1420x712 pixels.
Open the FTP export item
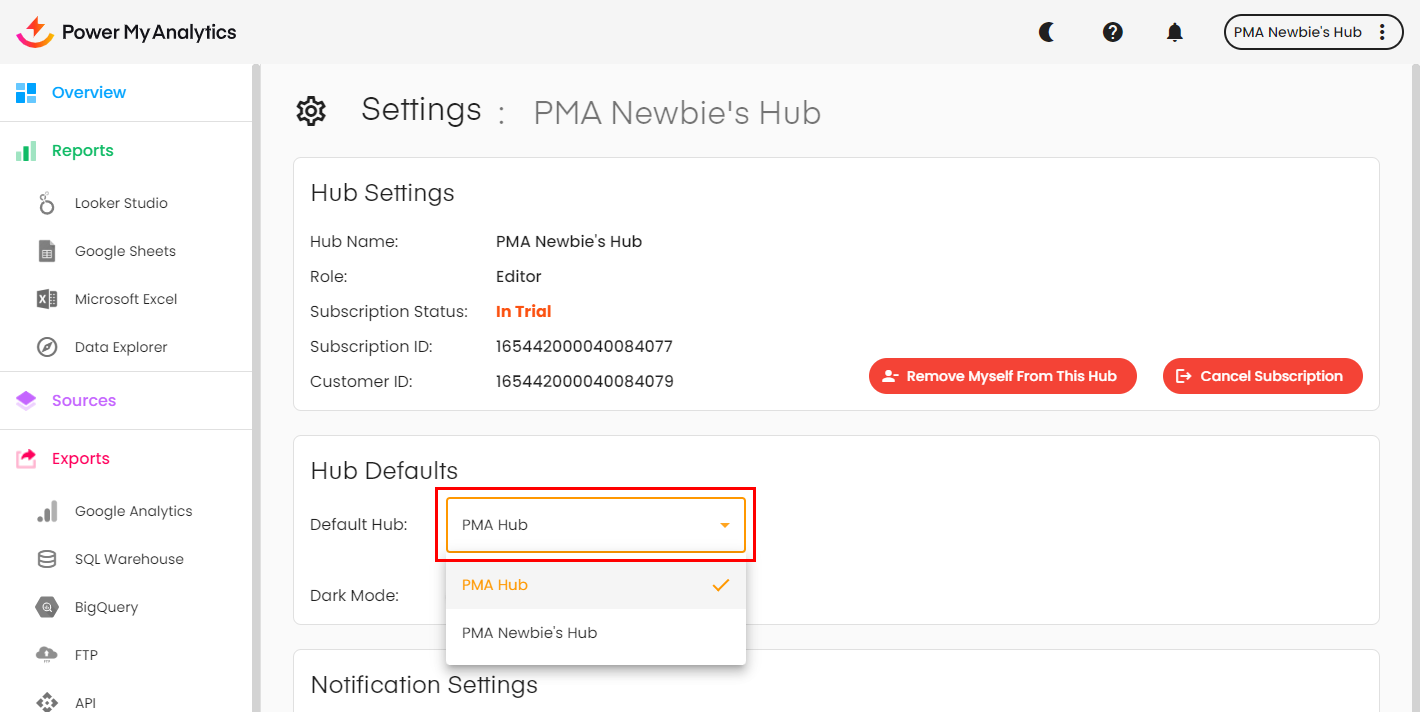coord(86,655)
